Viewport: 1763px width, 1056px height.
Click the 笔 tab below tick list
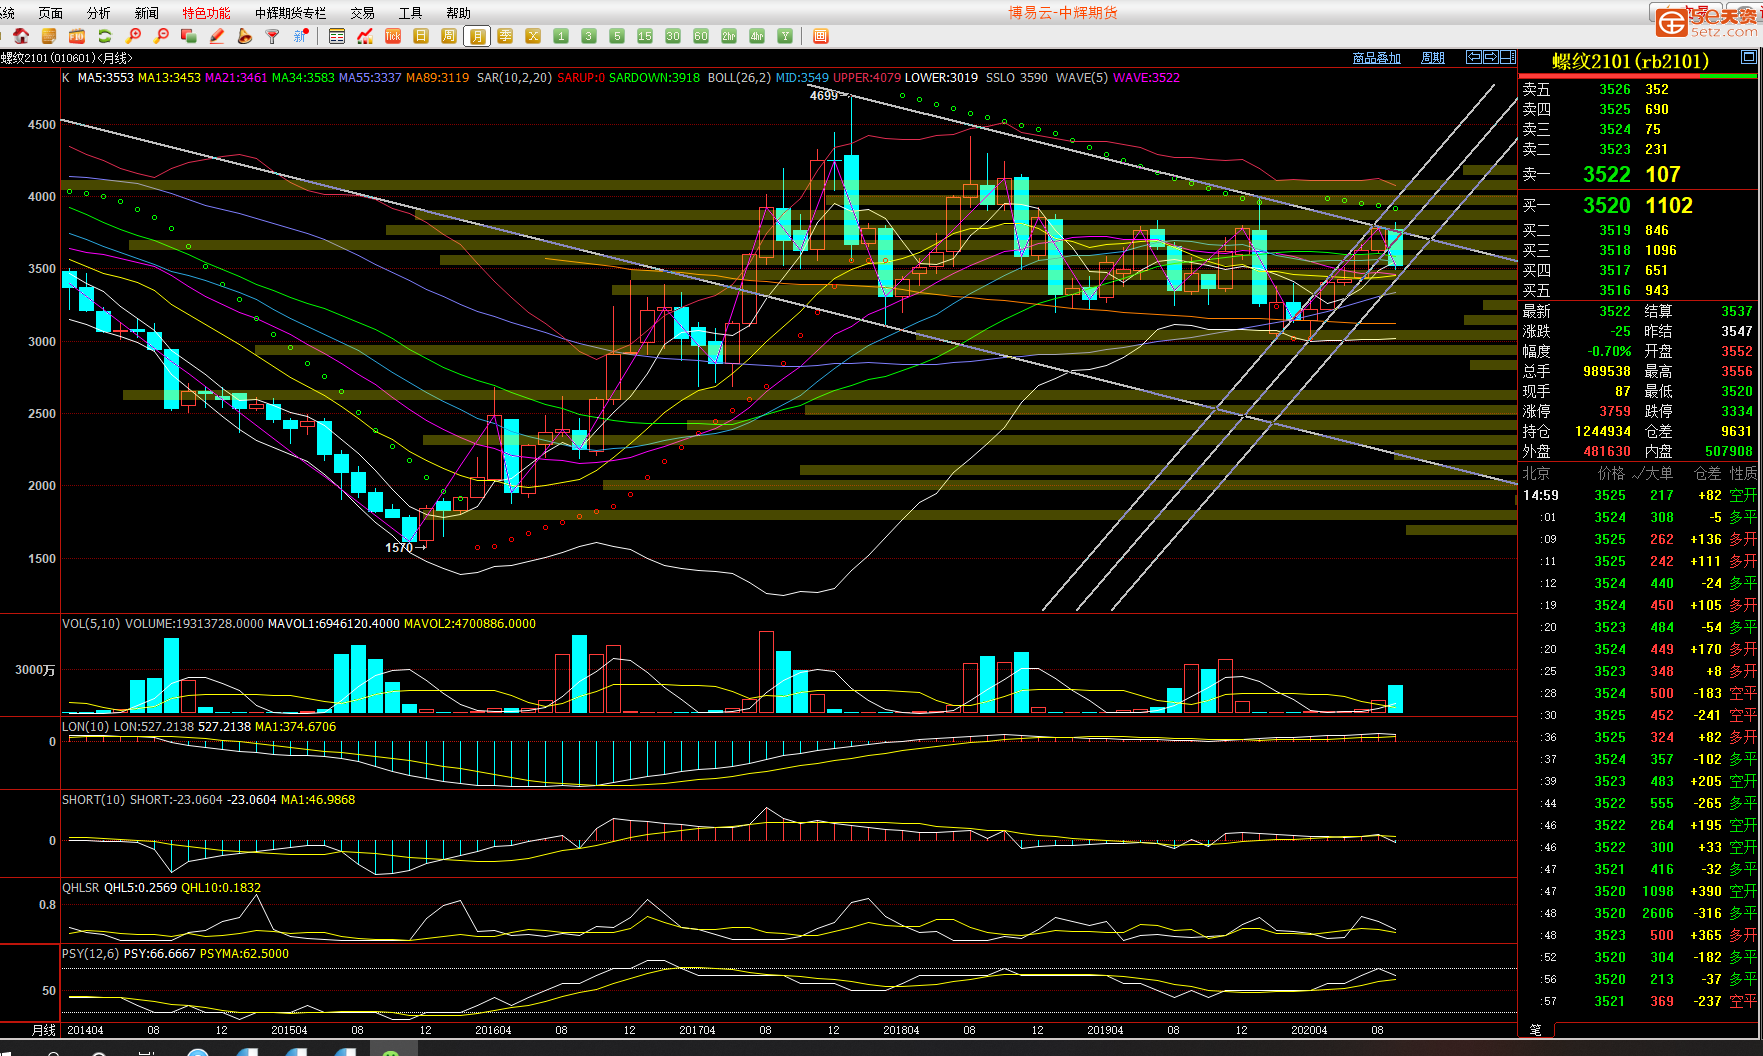[1535, 1029]
